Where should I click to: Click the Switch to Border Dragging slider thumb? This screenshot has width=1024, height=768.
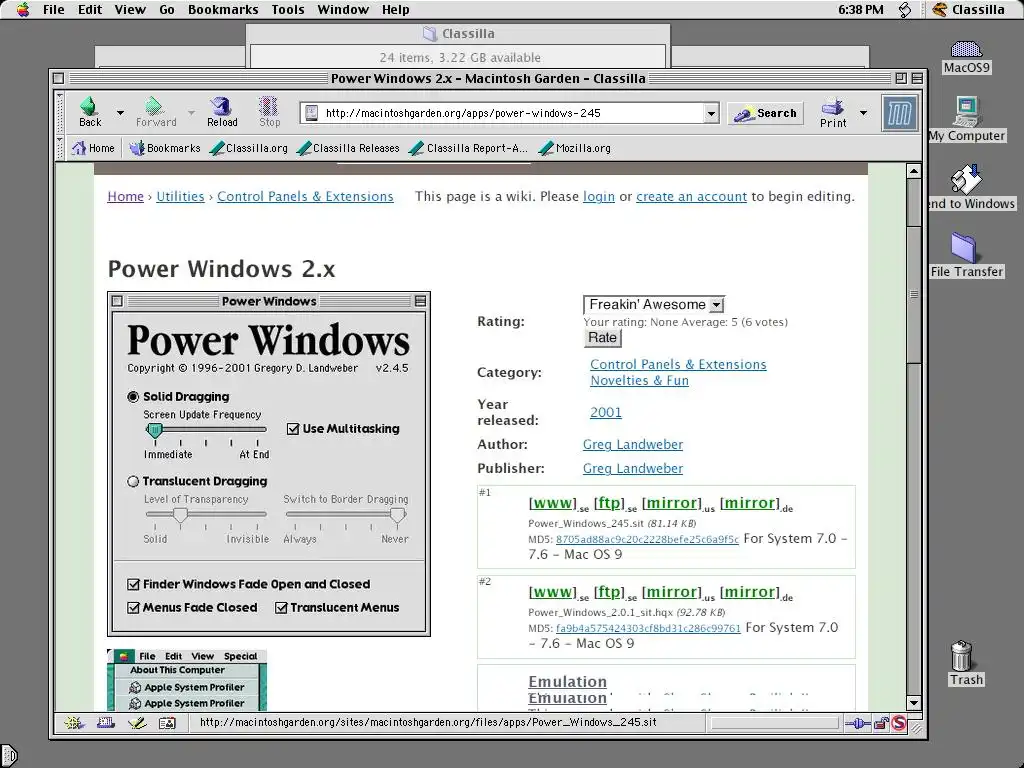click(x=397, y=515)
